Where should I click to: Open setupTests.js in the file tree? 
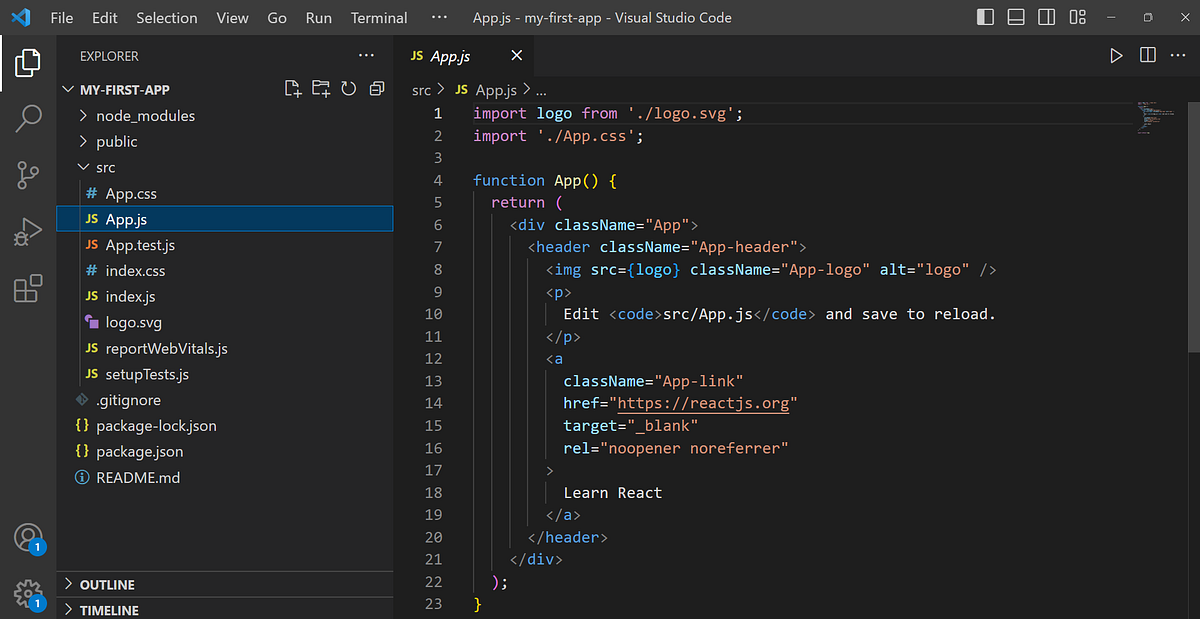tap(225, 375)
